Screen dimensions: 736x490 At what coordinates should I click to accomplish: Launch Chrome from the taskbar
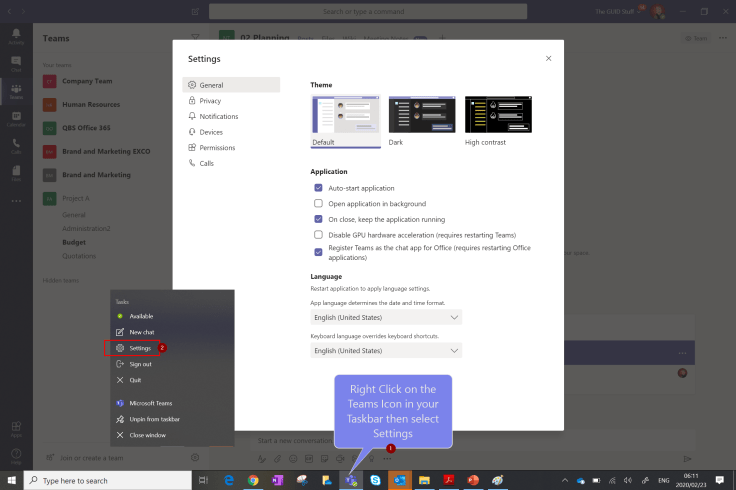pos(253,480)
